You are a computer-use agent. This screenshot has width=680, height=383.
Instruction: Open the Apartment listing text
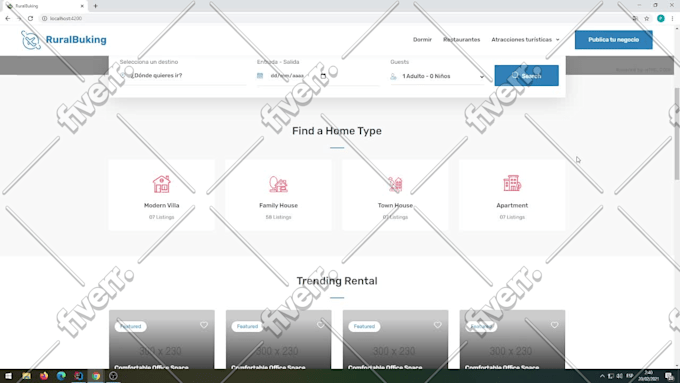click(x=512, y=206)
